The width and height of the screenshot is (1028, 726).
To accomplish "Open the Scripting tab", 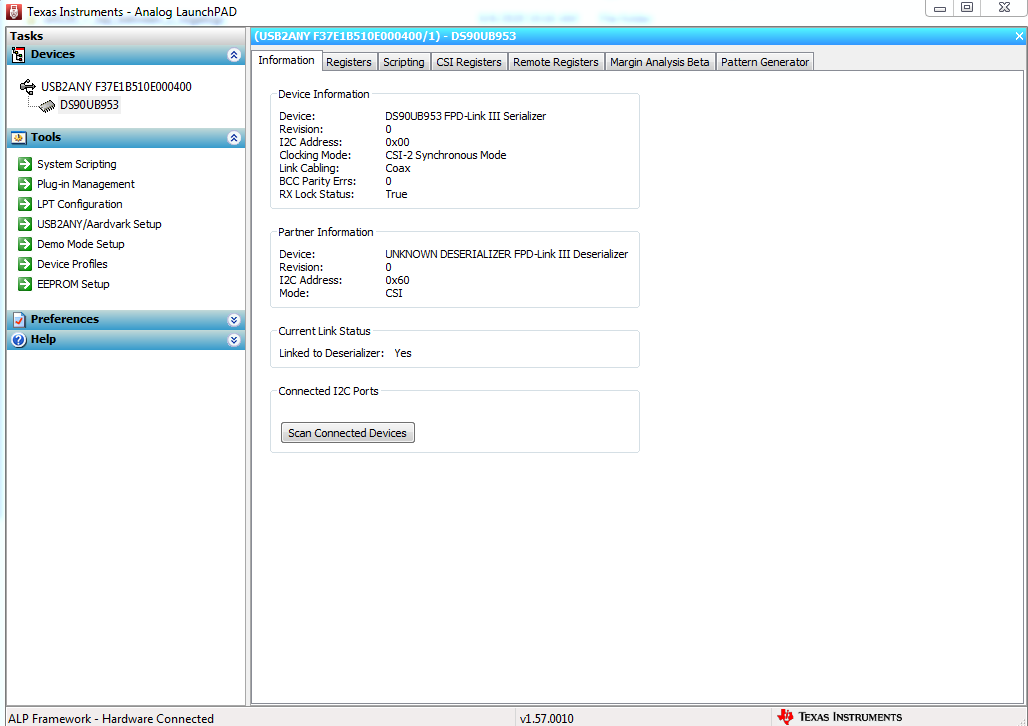I will click(x=404, y=62).
